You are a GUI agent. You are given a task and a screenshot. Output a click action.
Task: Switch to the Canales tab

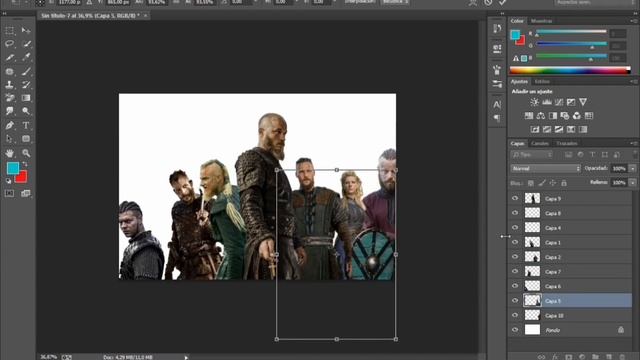pos(540,144)
